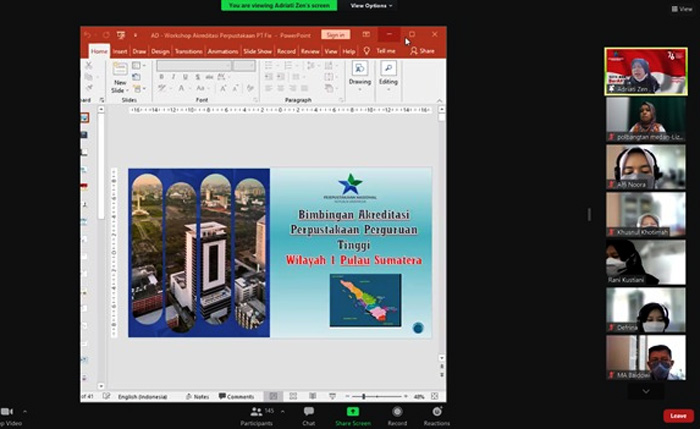Click the Center align paragraph icon
The height and width of the screenshot is (429, 700).
(x=281, y=88)
